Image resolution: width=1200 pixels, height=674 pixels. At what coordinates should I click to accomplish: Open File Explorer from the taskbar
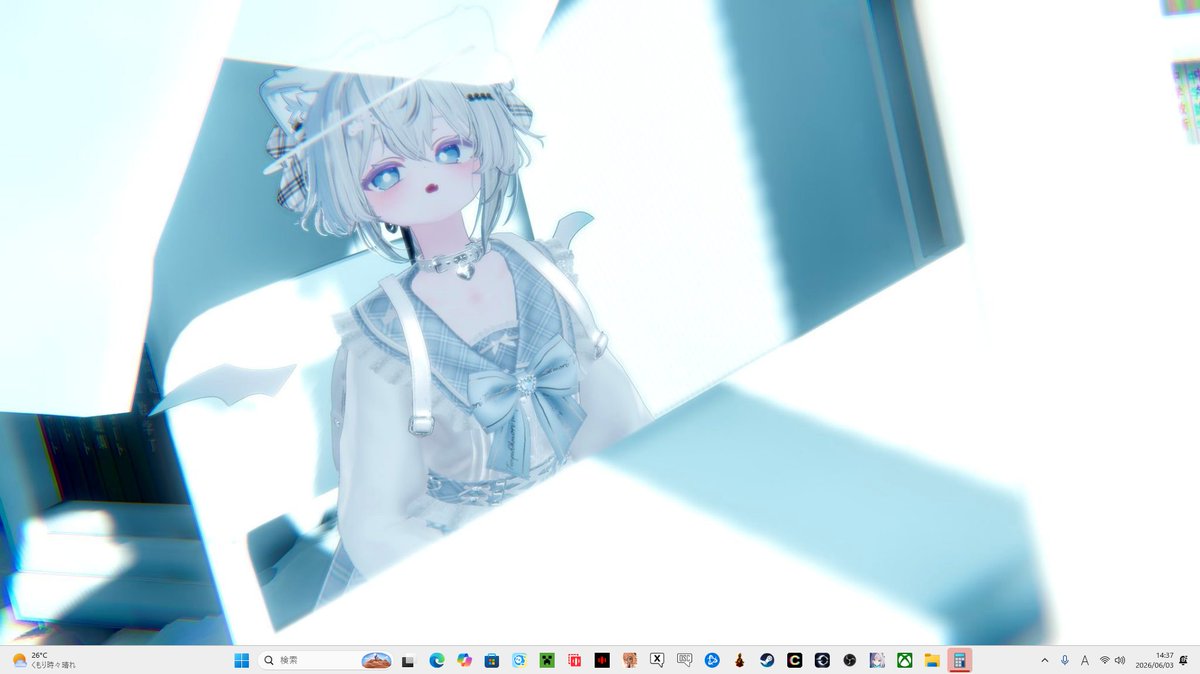point(932,660)
